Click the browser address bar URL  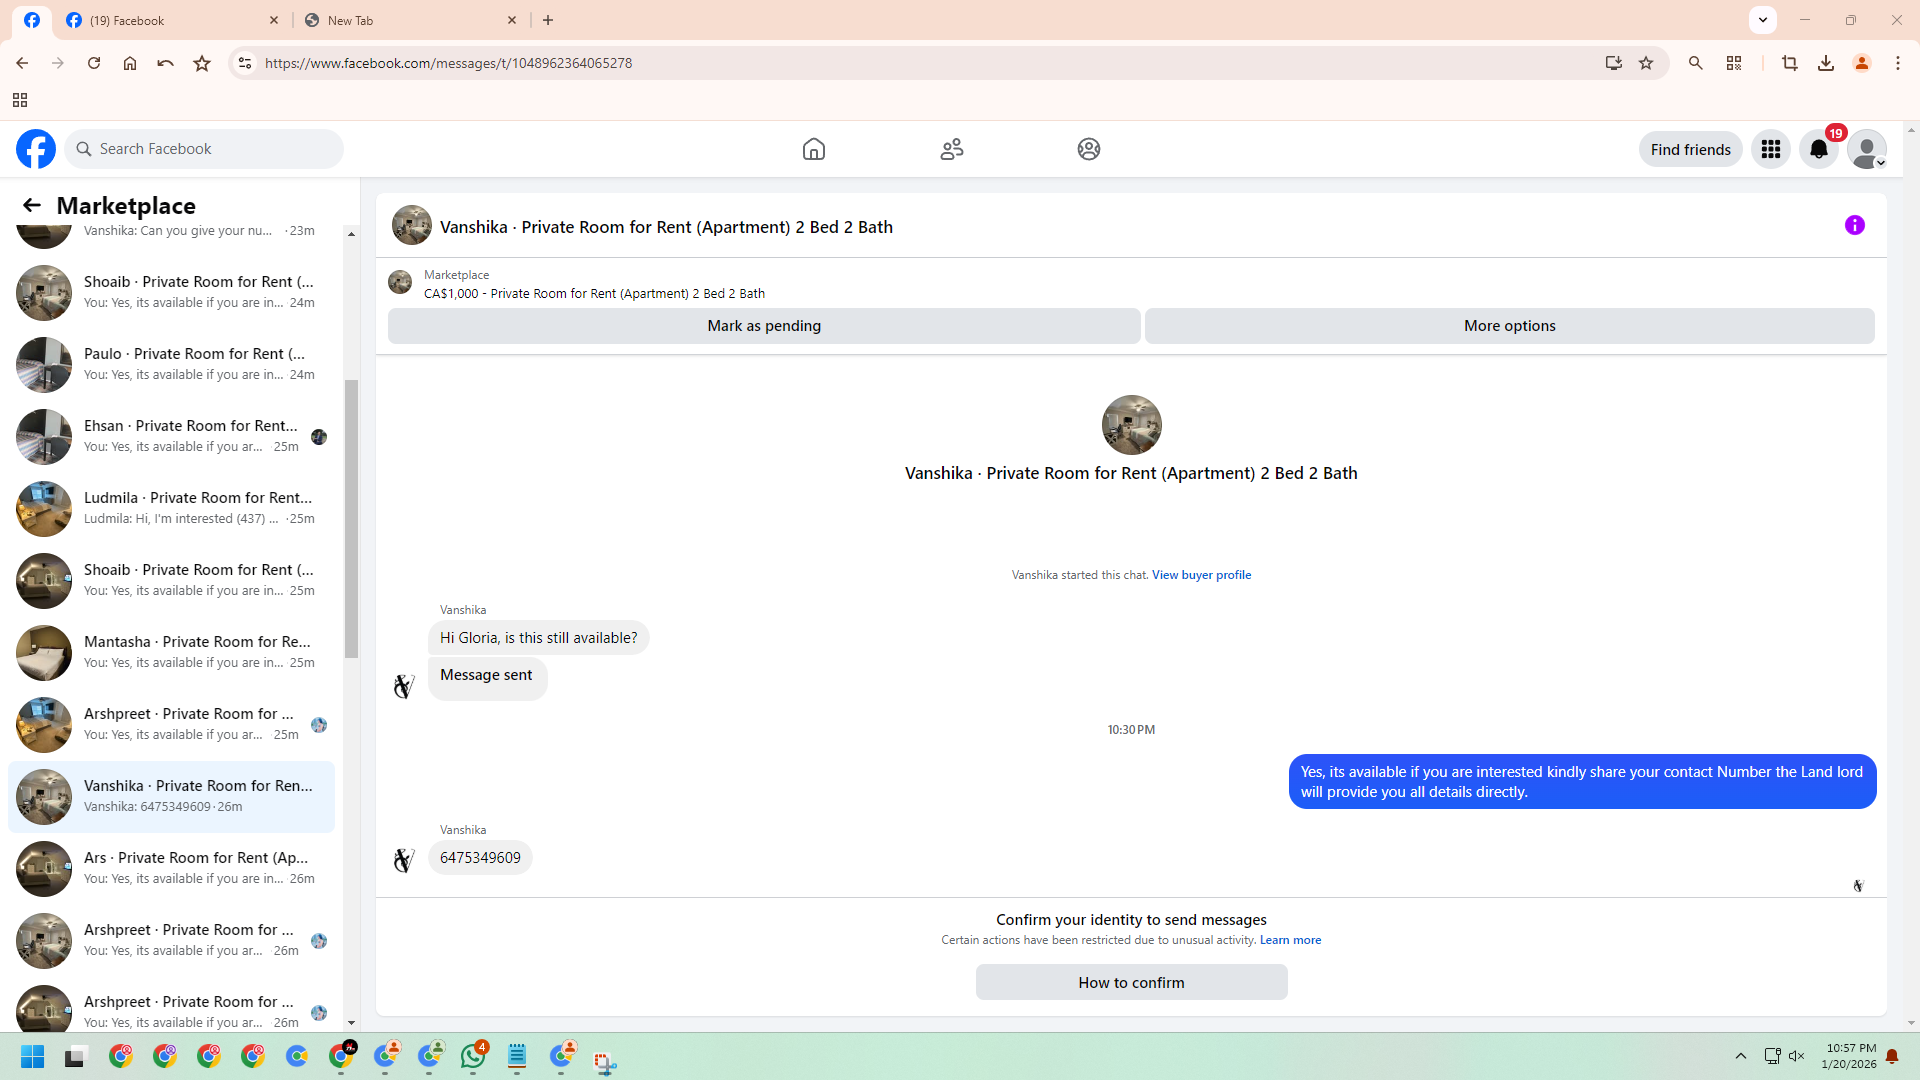click(x=448, y=63)
